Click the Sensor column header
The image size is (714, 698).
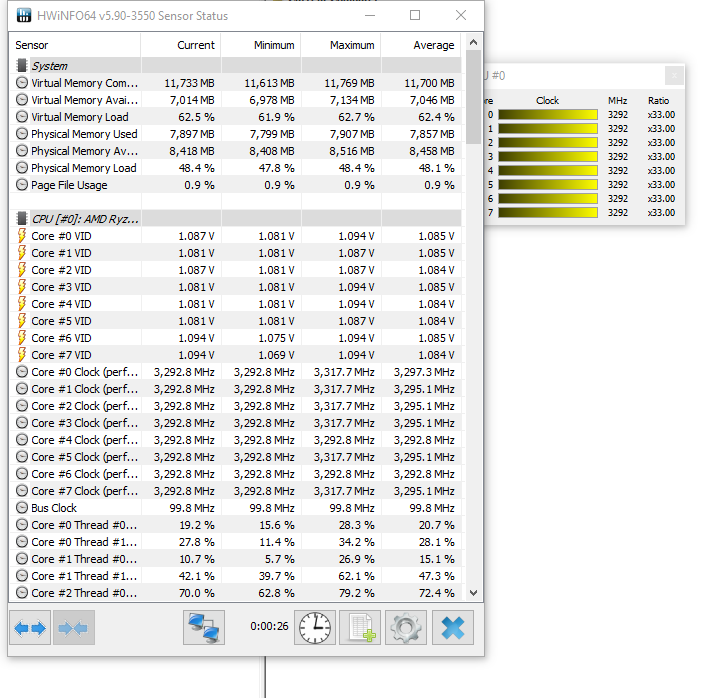(x=75, y=45)
